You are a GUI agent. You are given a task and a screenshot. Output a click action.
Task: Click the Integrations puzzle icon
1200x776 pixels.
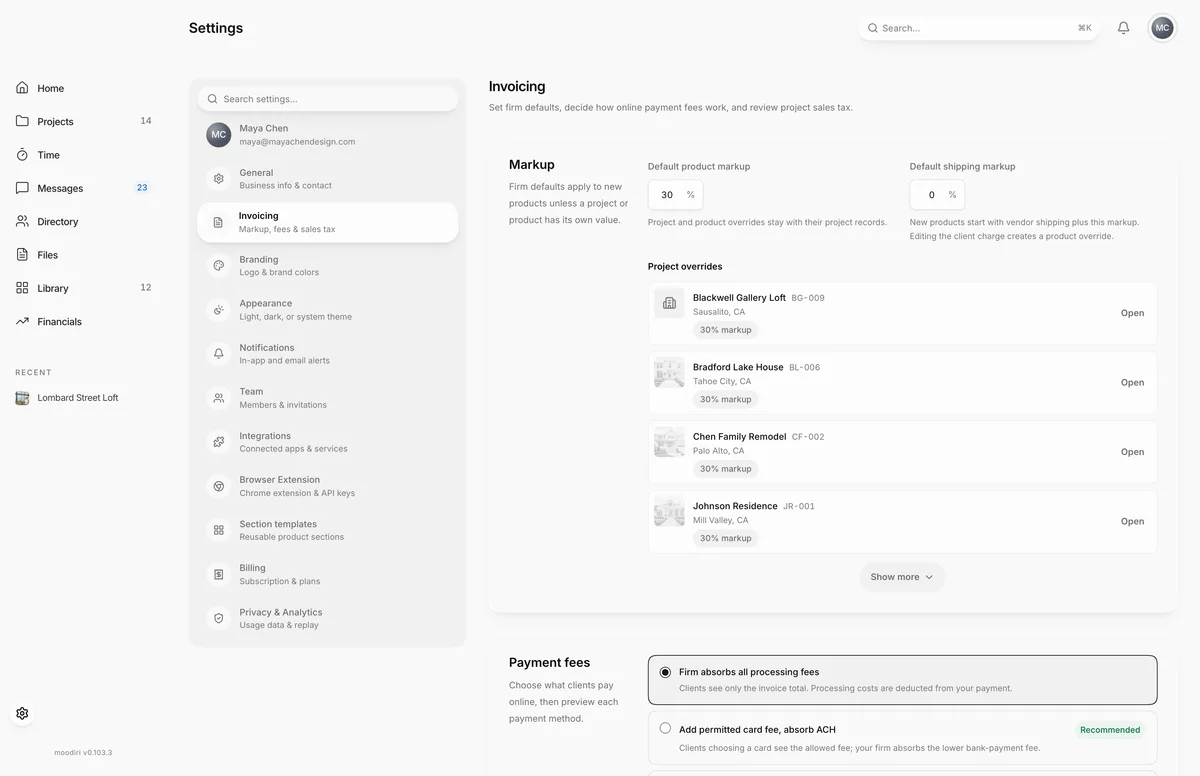click(x=218, y=442)
